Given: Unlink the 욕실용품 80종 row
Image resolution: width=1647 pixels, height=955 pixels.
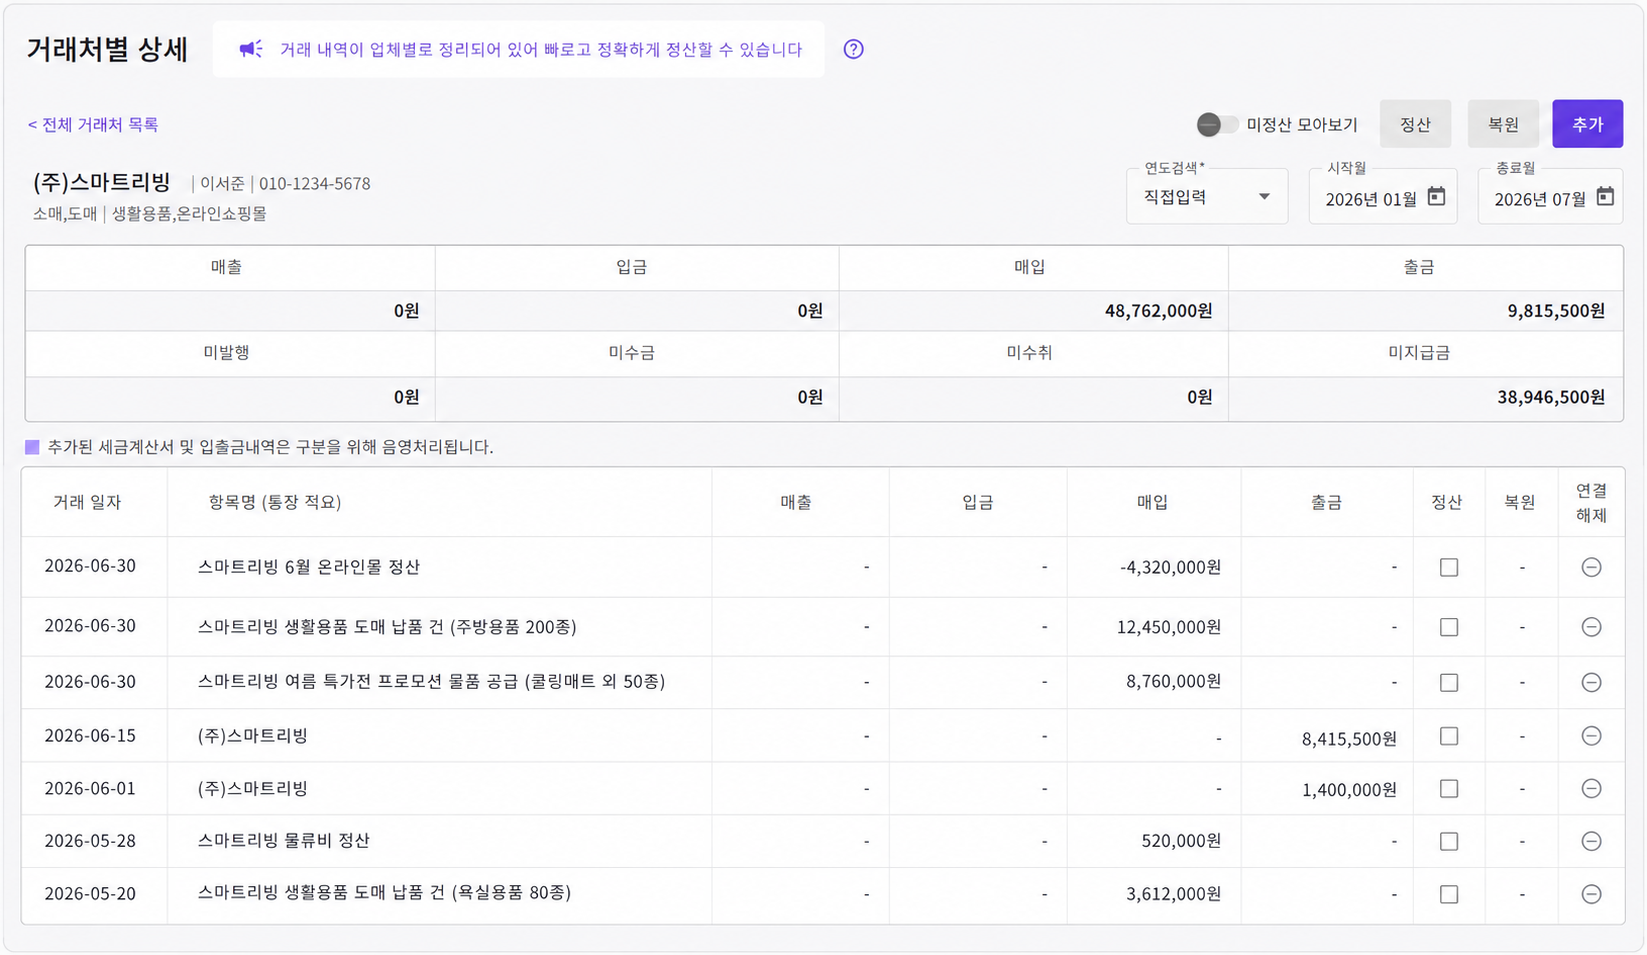Looking at the screenshot, I should point(1591,894).
